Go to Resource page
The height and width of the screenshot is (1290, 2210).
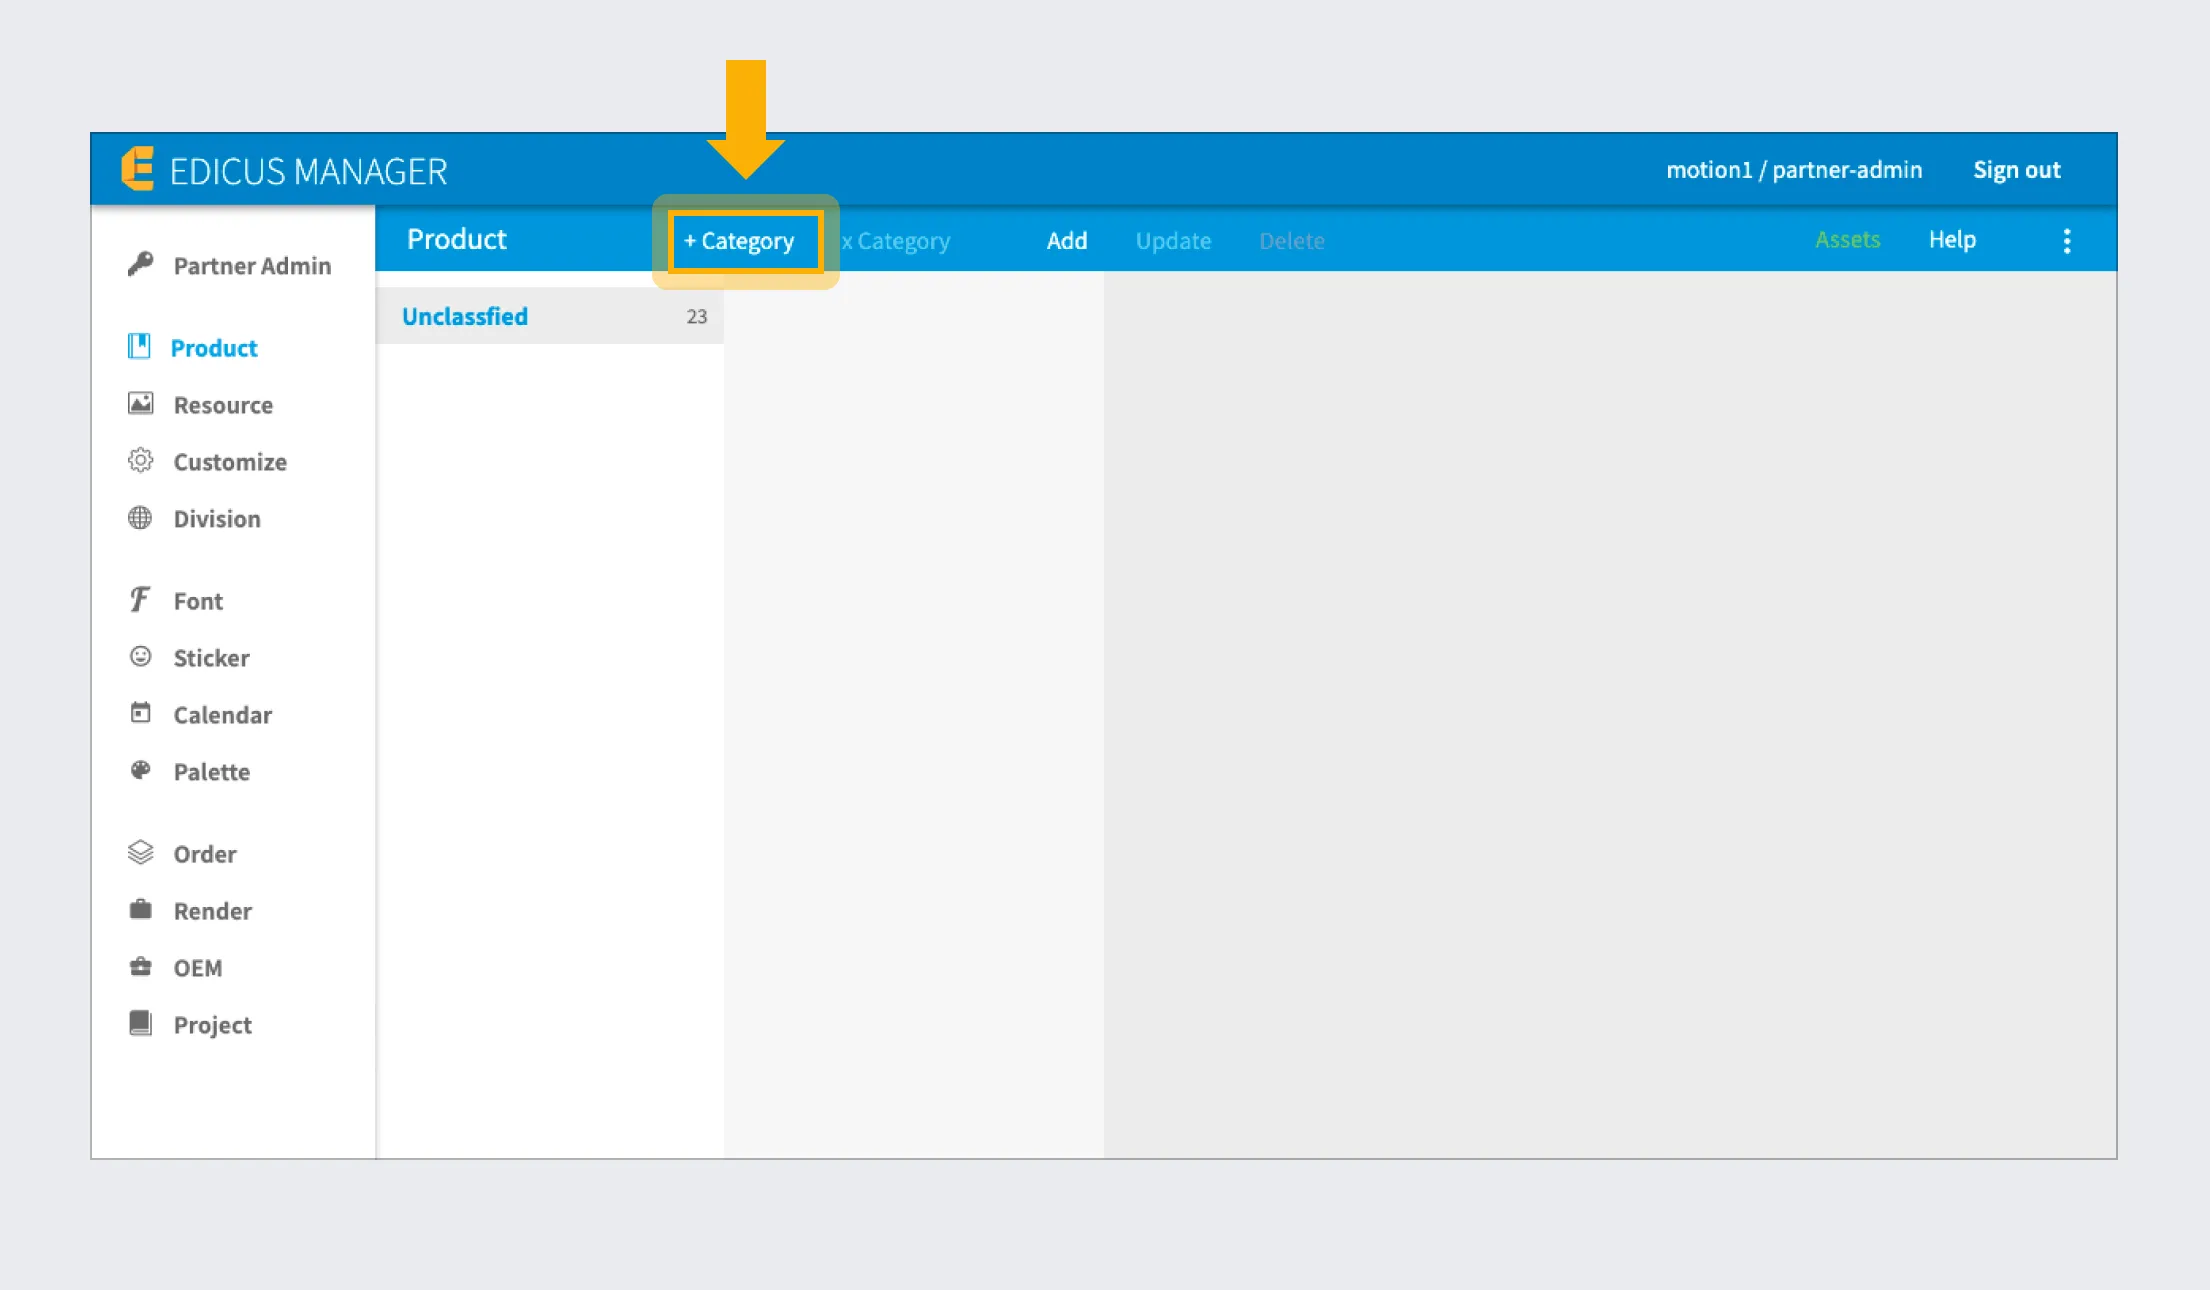[223, 405]
